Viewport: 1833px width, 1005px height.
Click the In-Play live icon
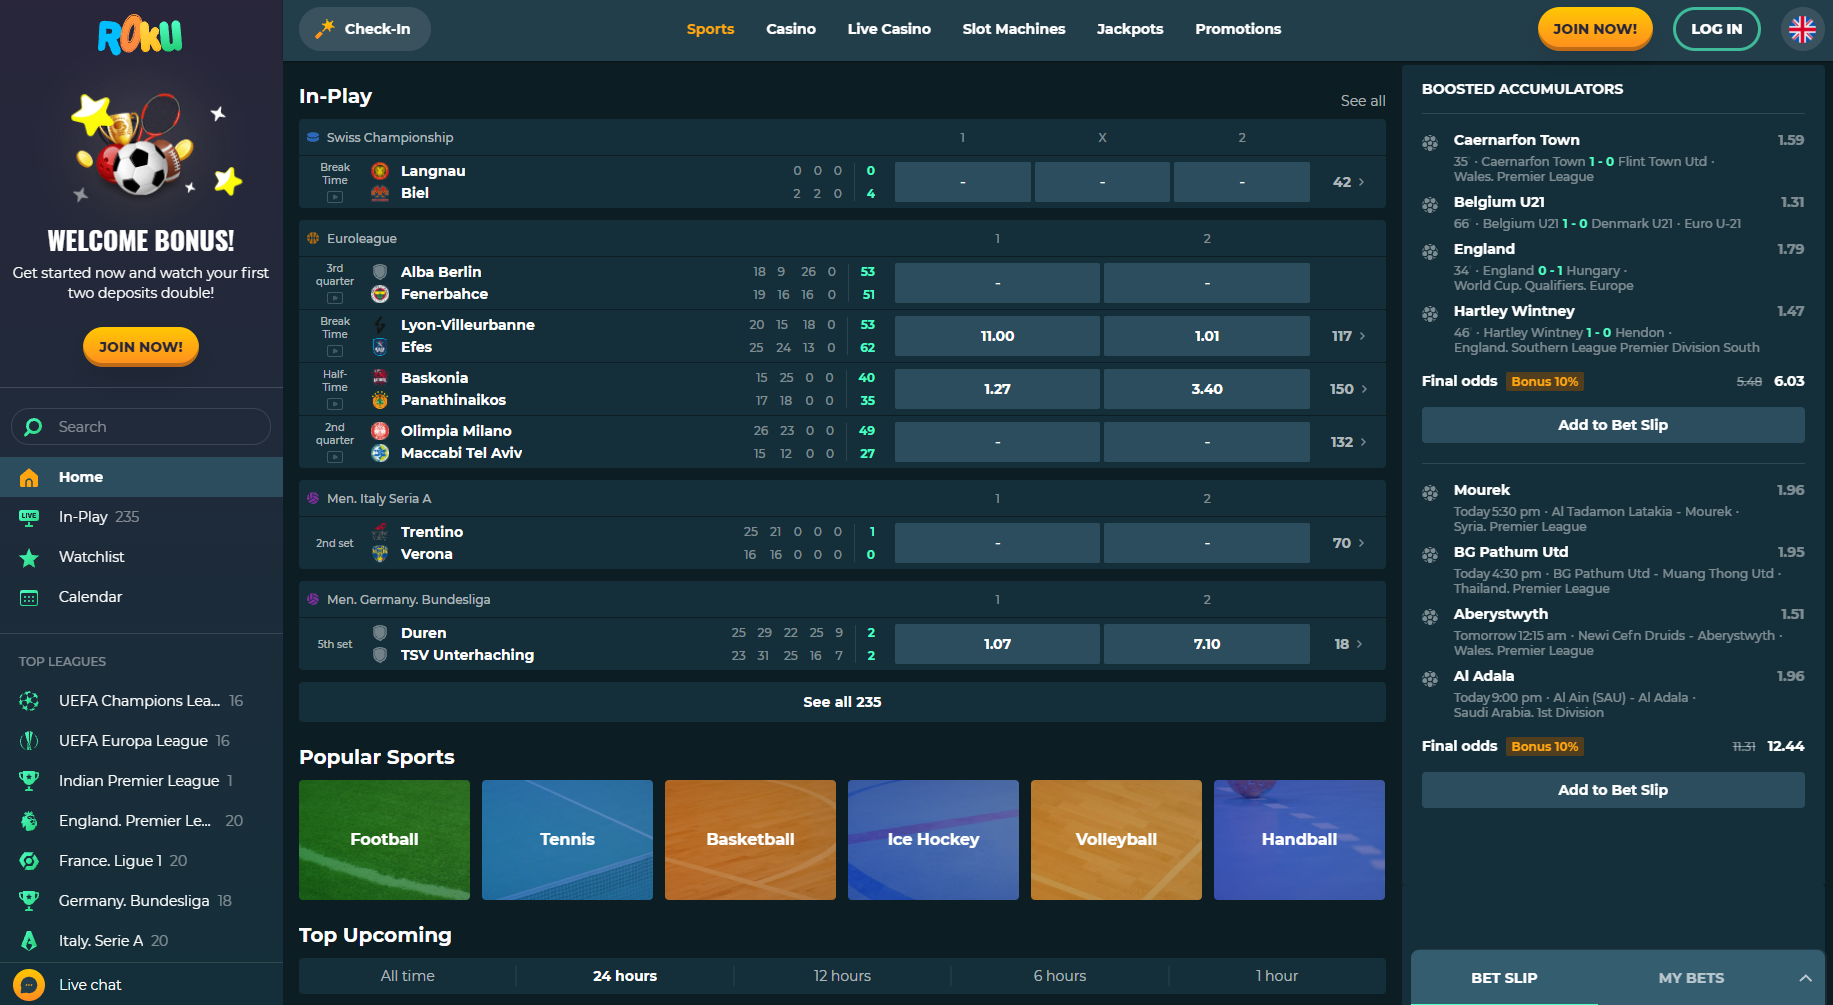(x=29, y=517)
